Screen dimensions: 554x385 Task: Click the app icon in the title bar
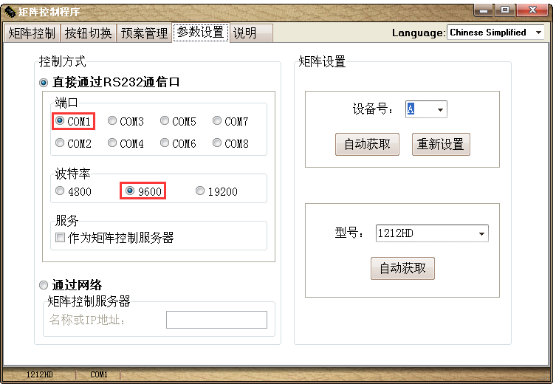pos(10,12)
